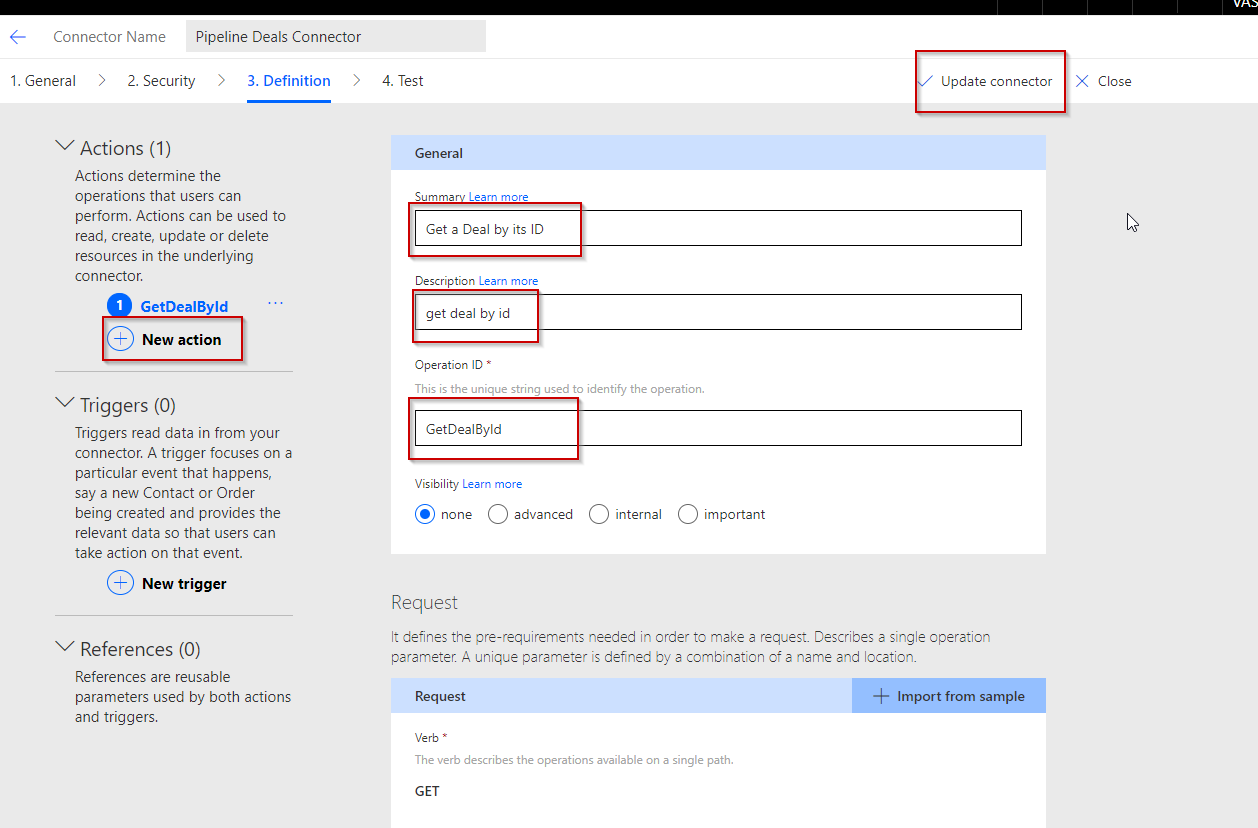Viewport: 1258px width, 828px height.
Task: Switch to the 4. Test tab
Action: click(402, 81)
